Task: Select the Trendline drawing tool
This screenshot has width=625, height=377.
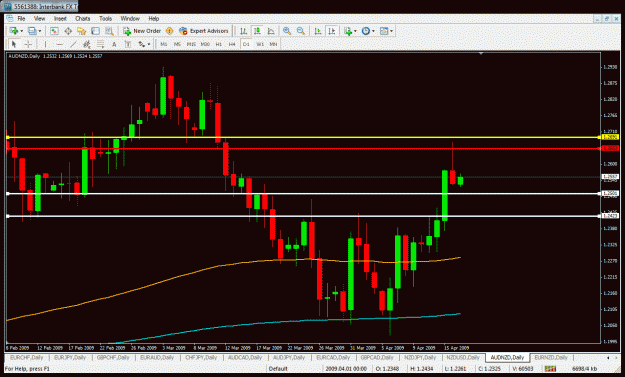Action: [x=73, y=44]
